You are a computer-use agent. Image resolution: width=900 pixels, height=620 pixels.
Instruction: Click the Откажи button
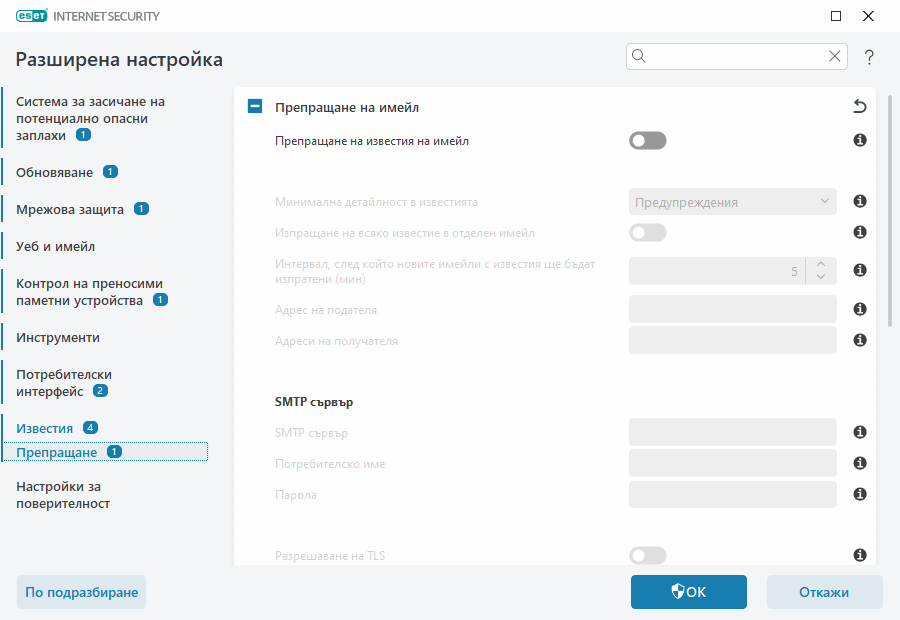click(x=824, y=592)
